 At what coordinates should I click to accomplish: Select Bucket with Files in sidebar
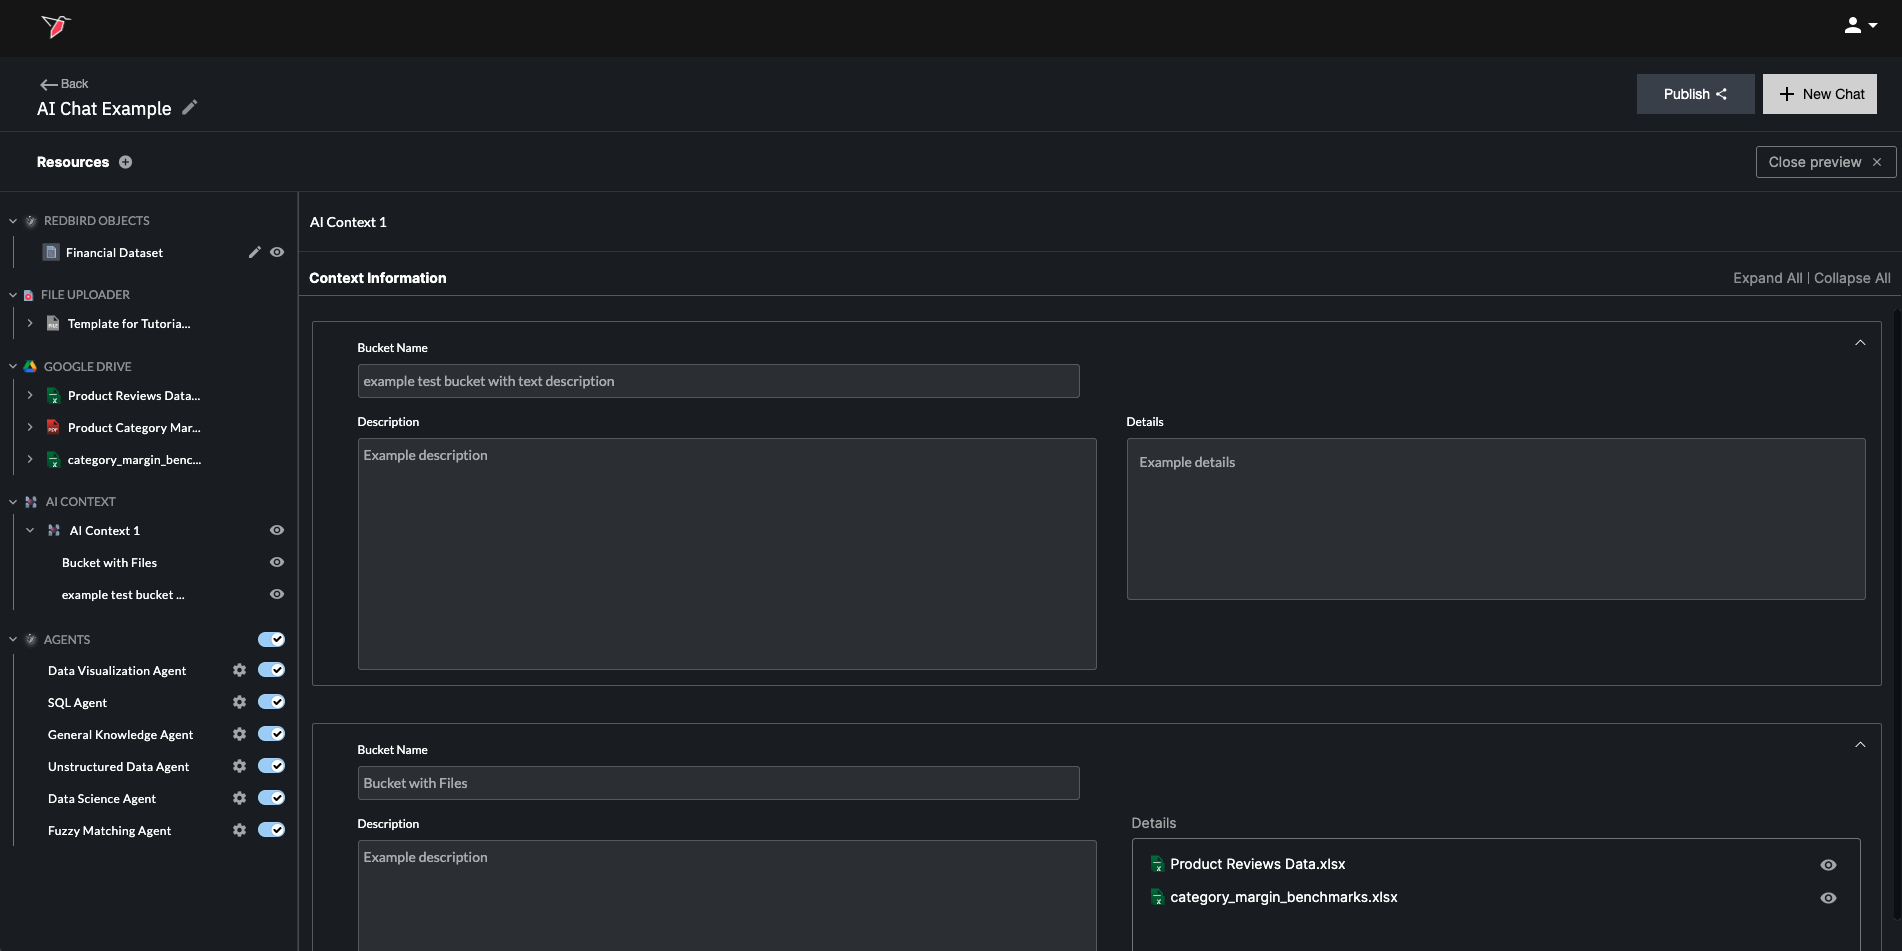coord(109,563)
